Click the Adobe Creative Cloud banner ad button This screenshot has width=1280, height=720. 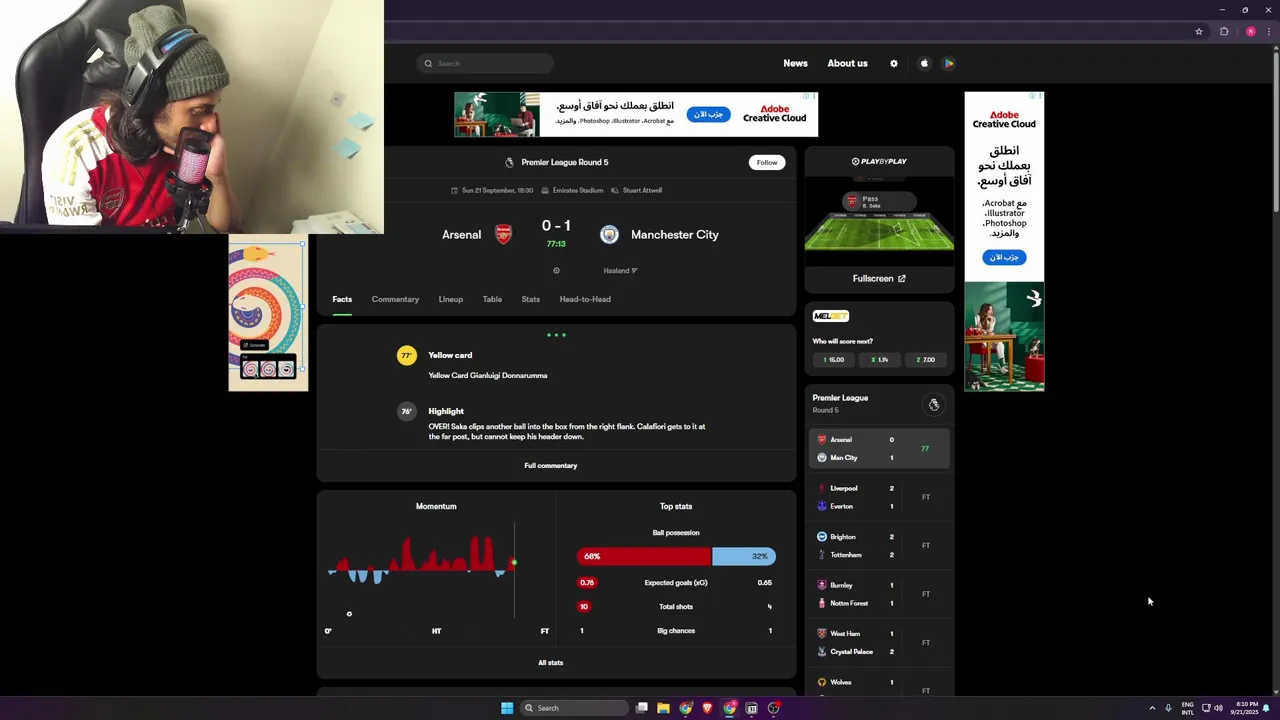(x=708, y=114)
